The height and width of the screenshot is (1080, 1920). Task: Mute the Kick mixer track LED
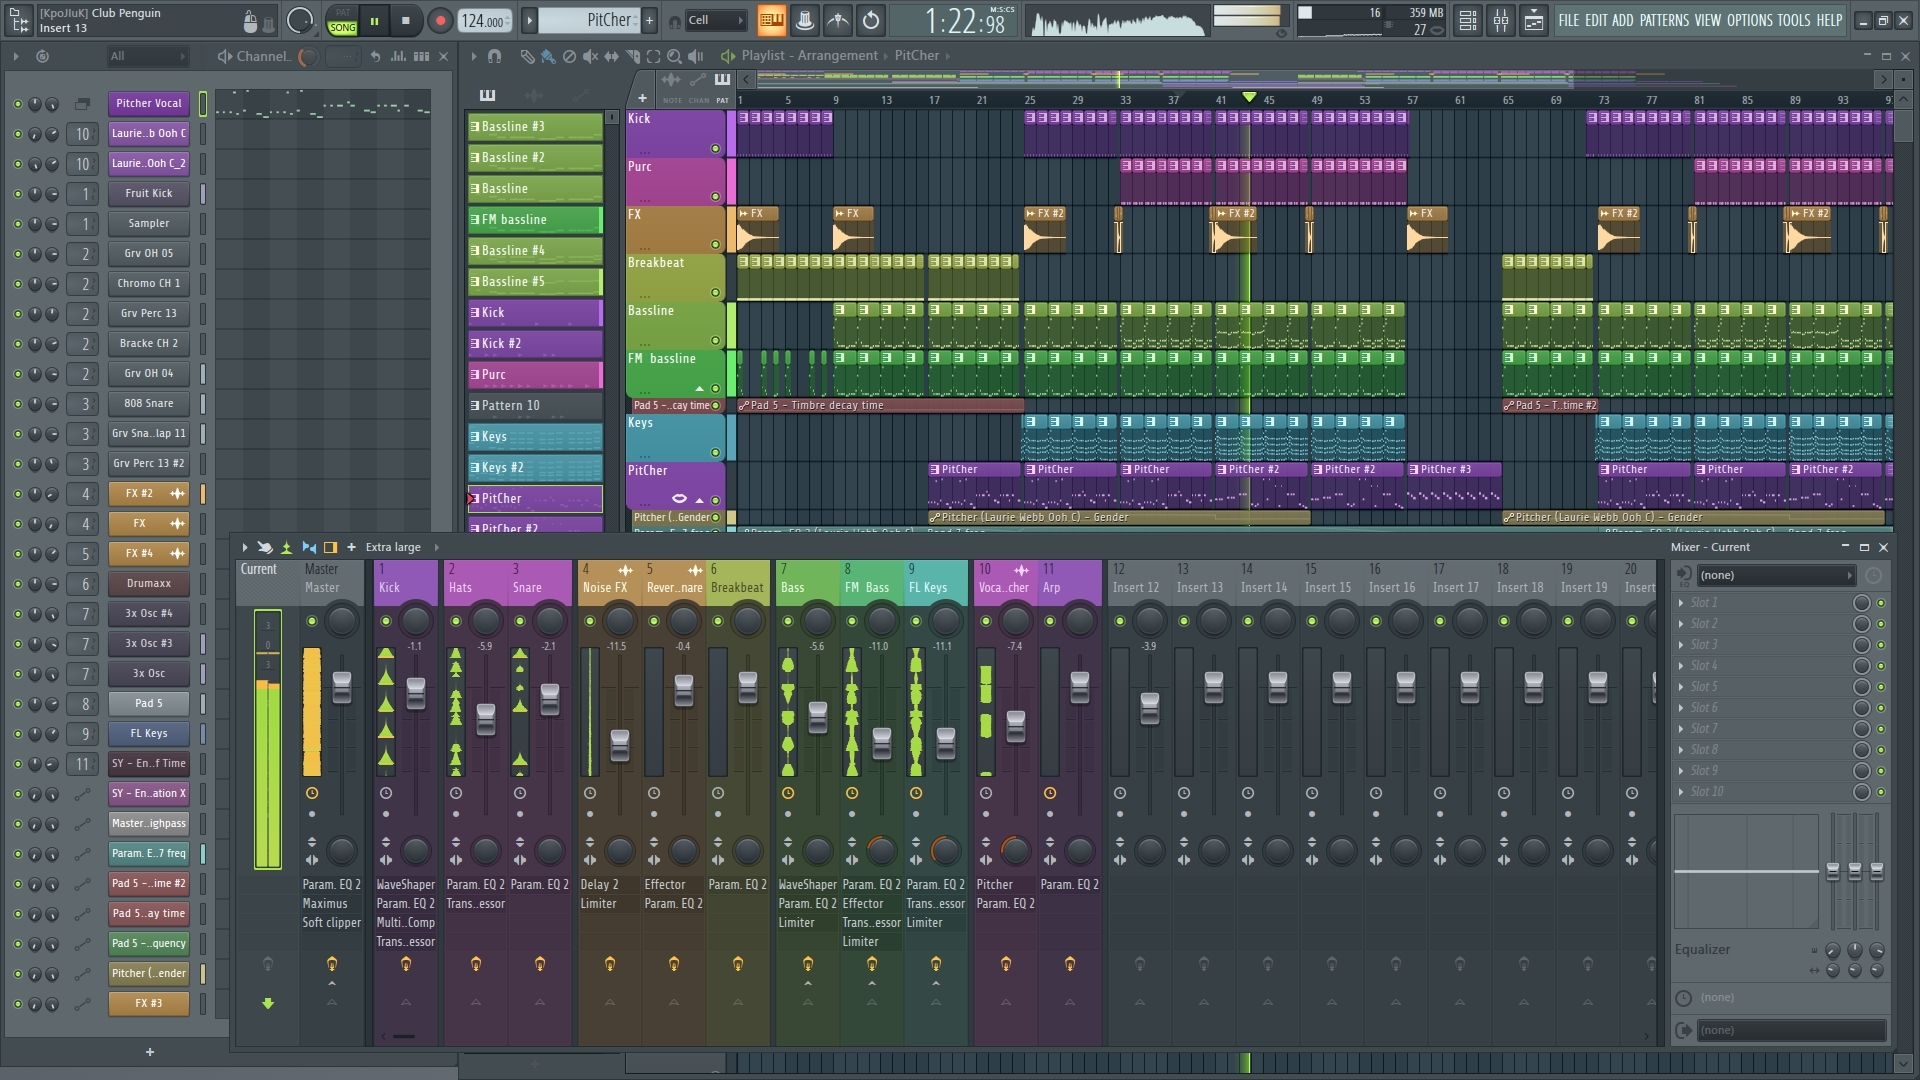(x=386, y=621)
